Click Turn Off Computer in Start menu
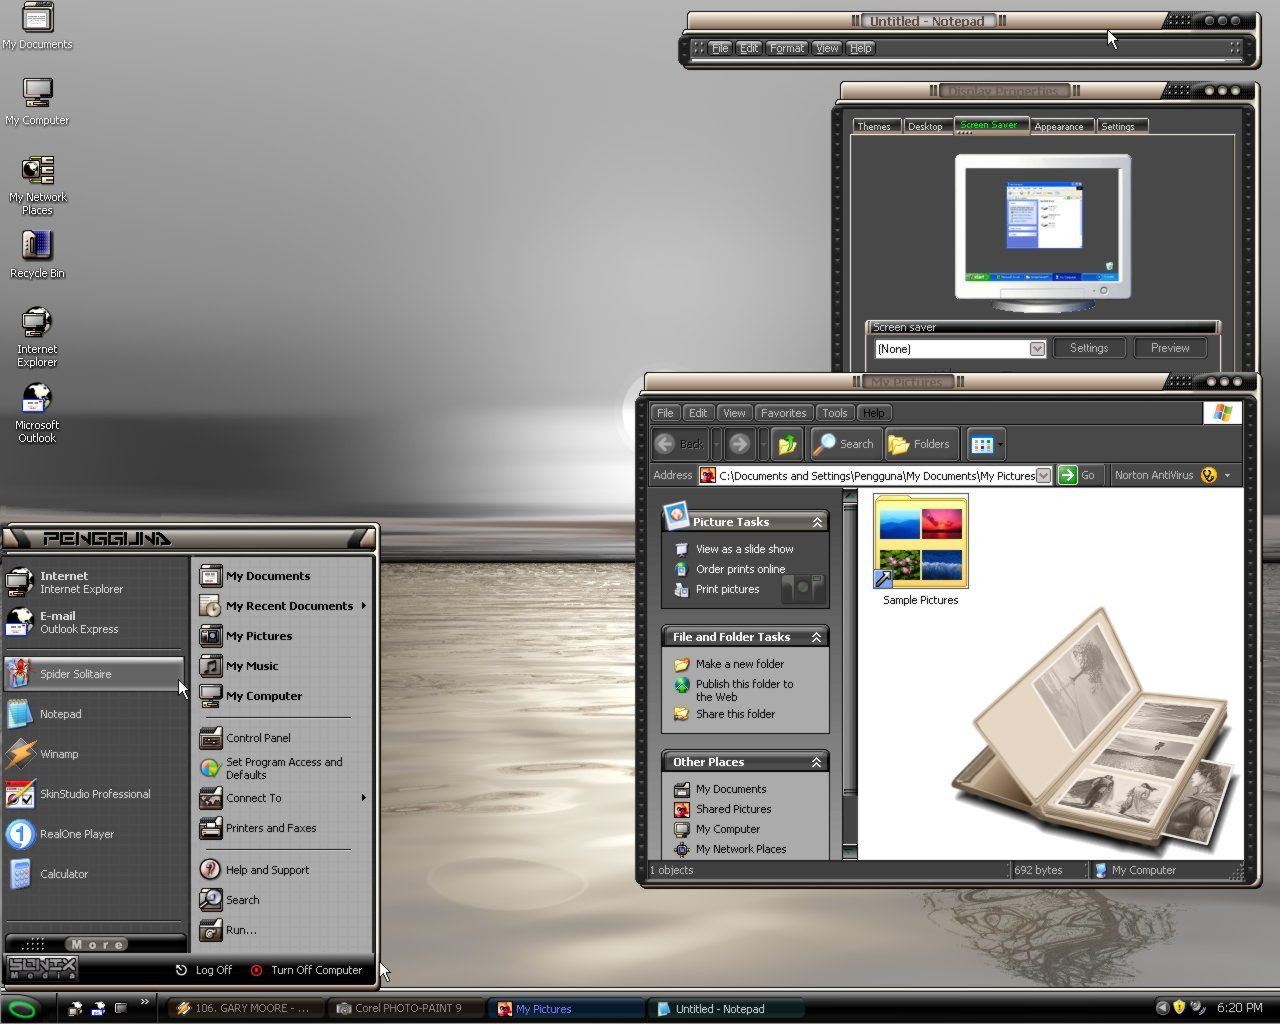This screenshot has width=1280, height=1024. [x=306, y=970]
